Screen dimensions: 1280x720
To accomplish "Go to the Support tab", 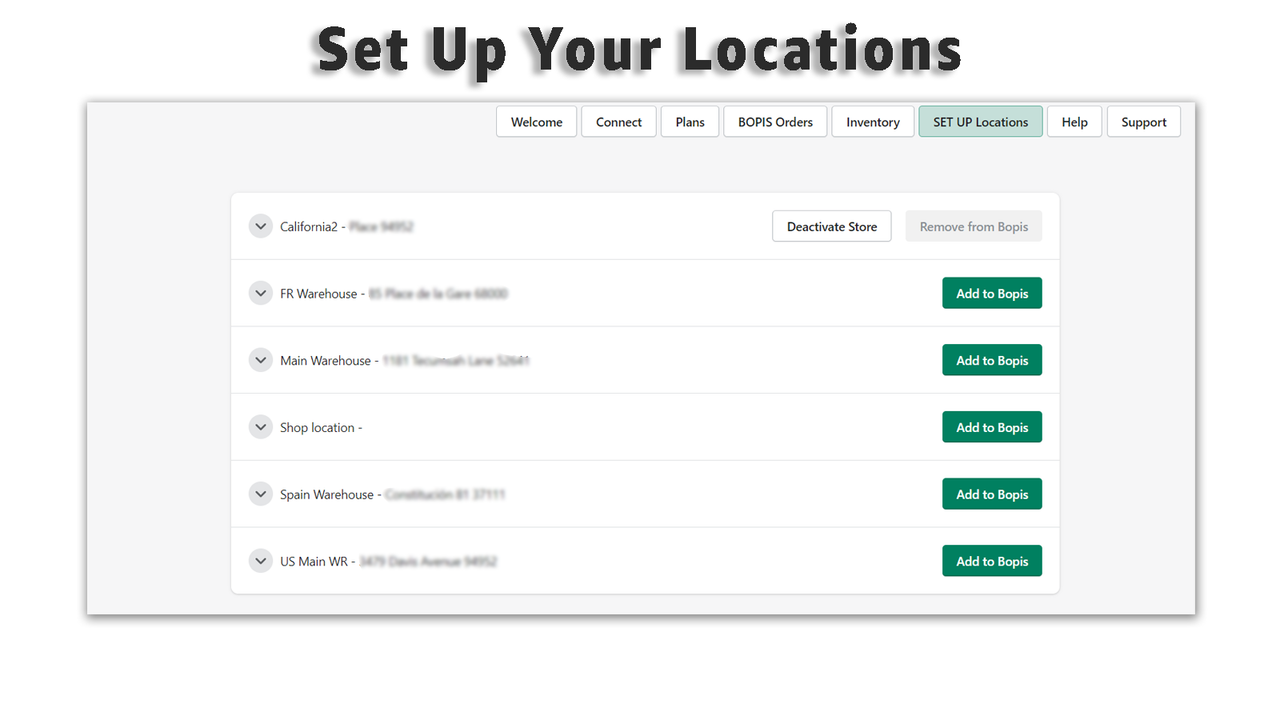I will (1143, 121).
